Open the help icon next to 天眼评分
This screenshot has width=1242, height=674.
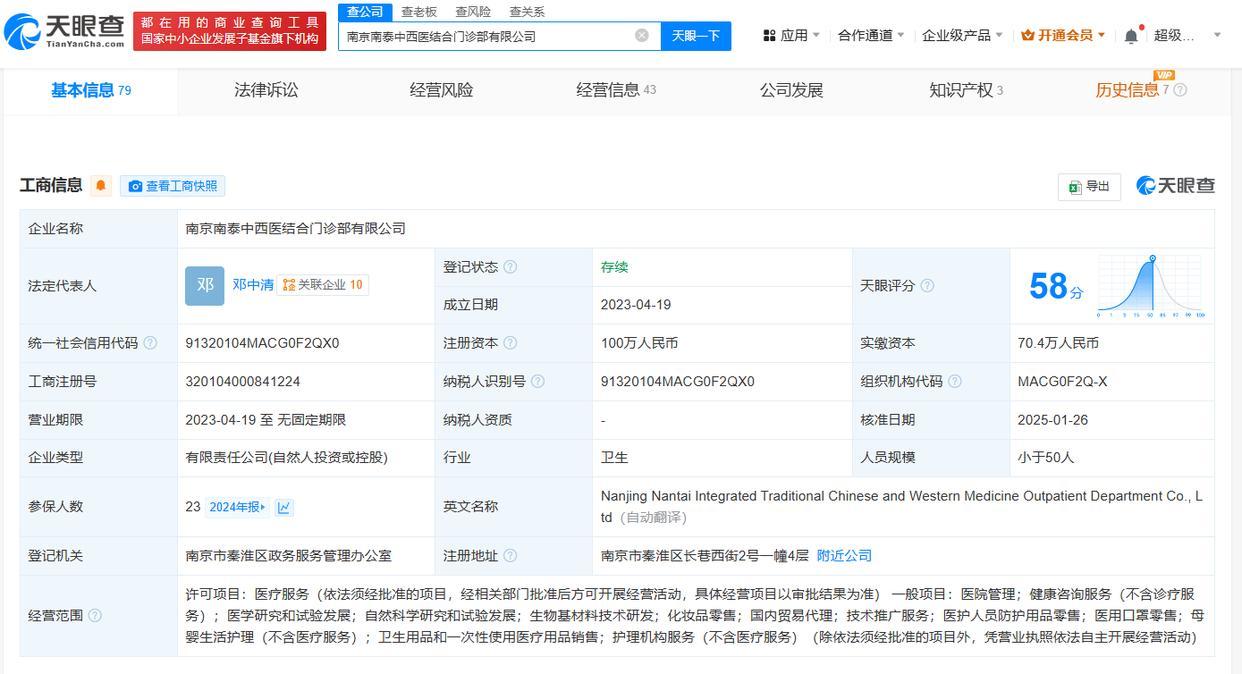927,286
